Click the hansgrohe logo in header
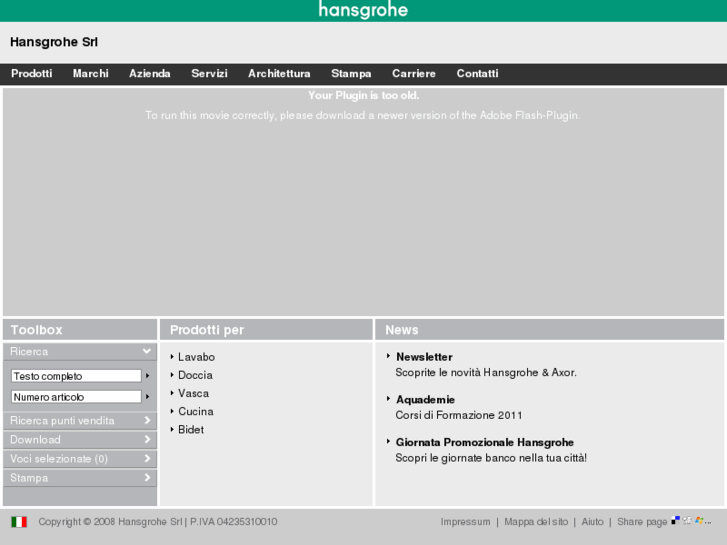This screenshot has width=727, height=545. 363,10
